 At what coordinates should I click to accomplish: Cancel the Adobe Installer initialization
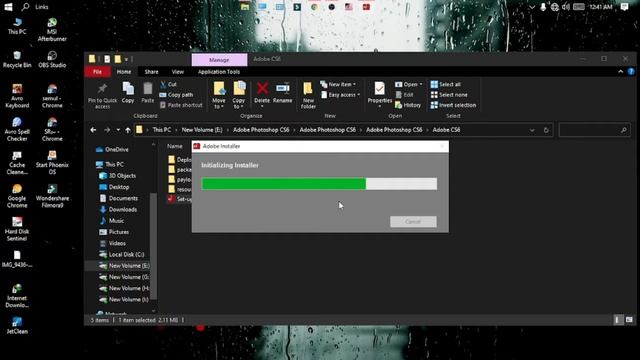[413, 222]
